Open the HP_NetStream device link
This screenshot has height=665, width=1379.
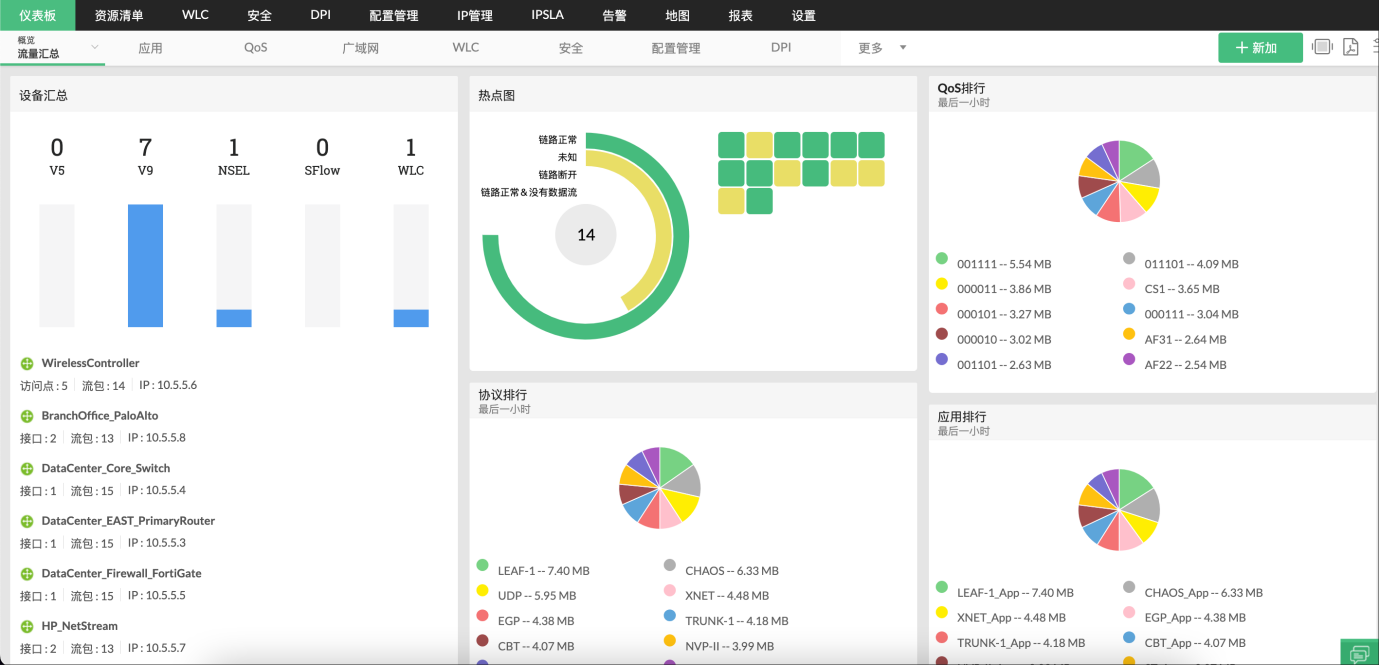80,626
